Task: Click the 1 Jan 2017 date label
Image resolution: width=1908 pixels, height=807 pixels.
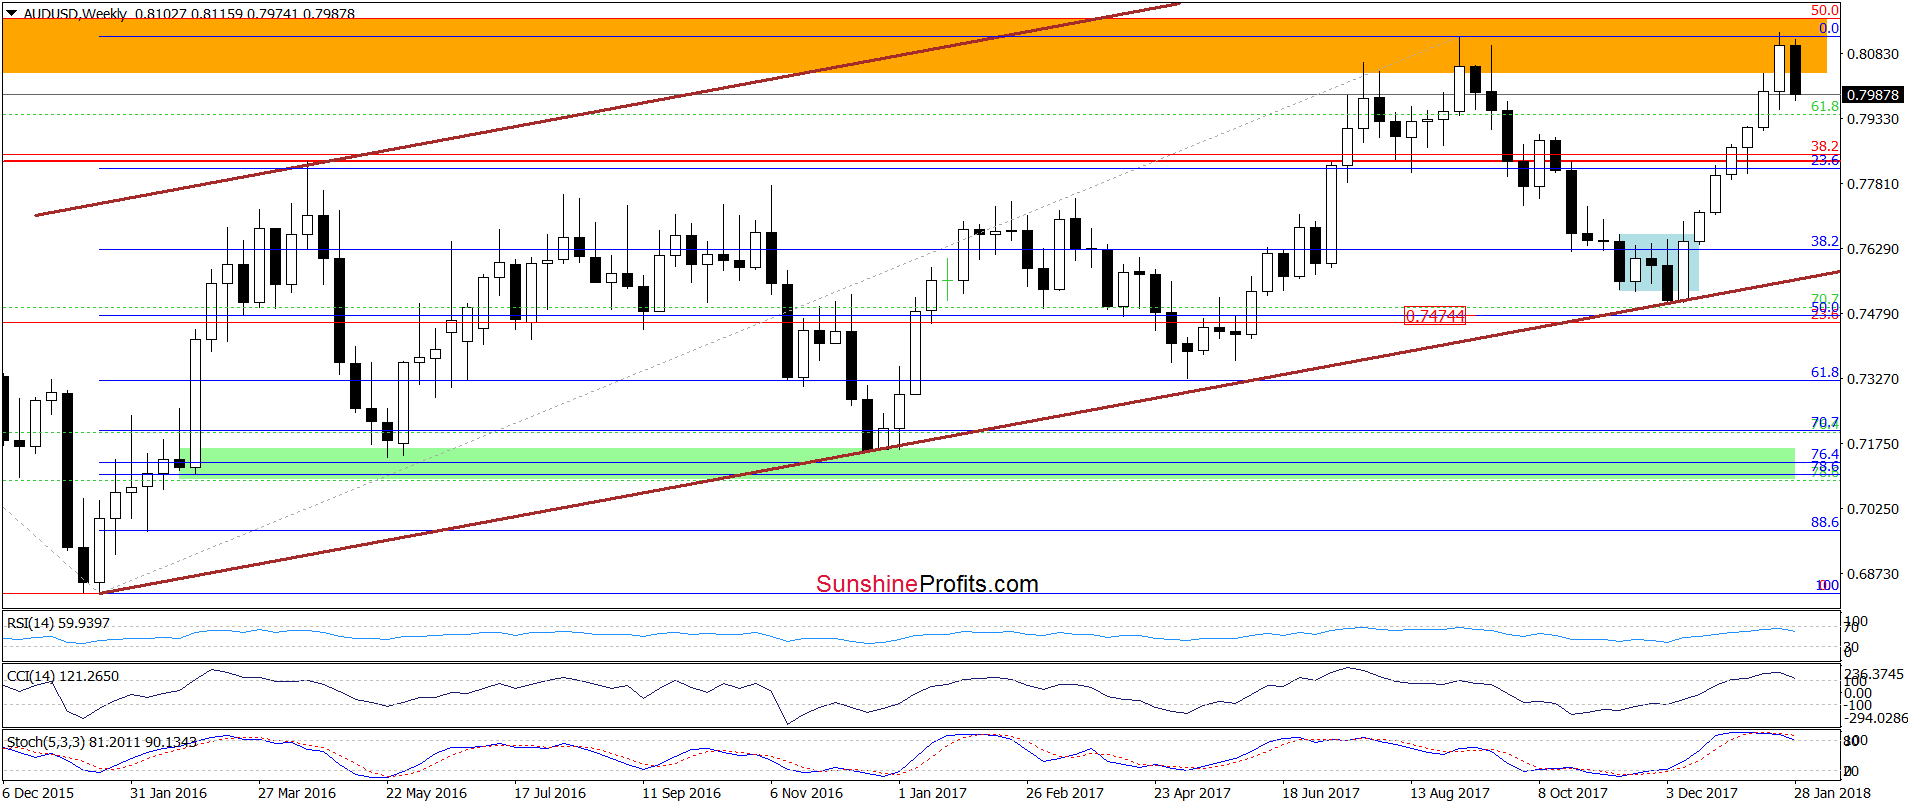Action: pyautogui.click(x=932, y=793)
